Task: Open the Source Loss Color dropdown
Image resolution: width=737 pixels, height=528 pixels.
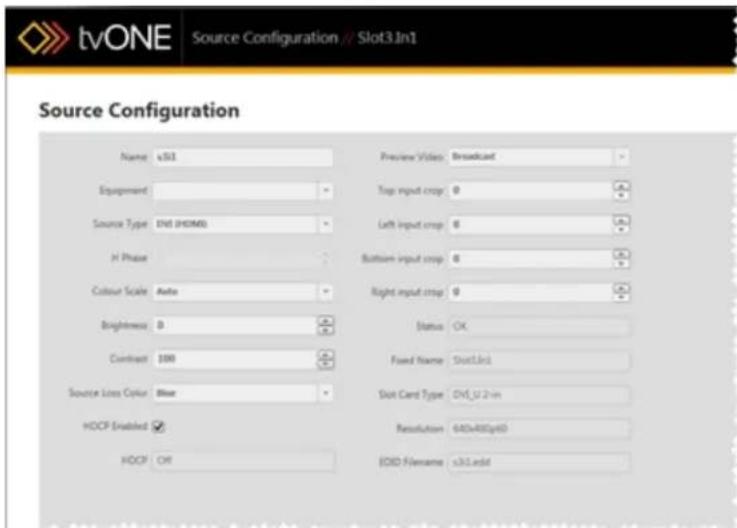Action: 326,393
